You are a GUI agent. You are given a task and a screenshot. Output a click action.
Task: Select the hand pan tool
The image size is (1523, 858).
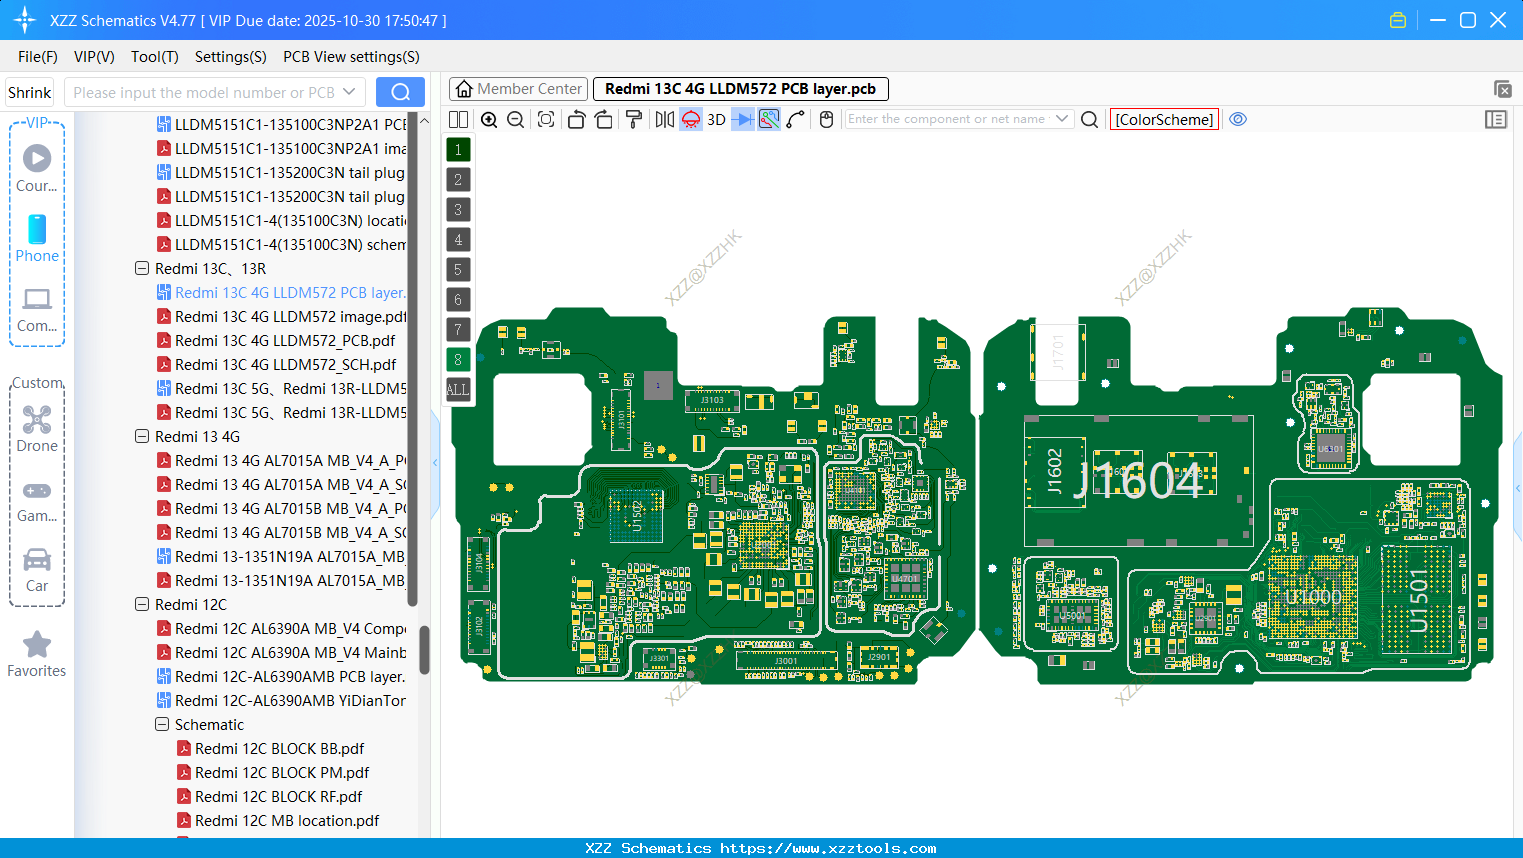coord(825,119)
